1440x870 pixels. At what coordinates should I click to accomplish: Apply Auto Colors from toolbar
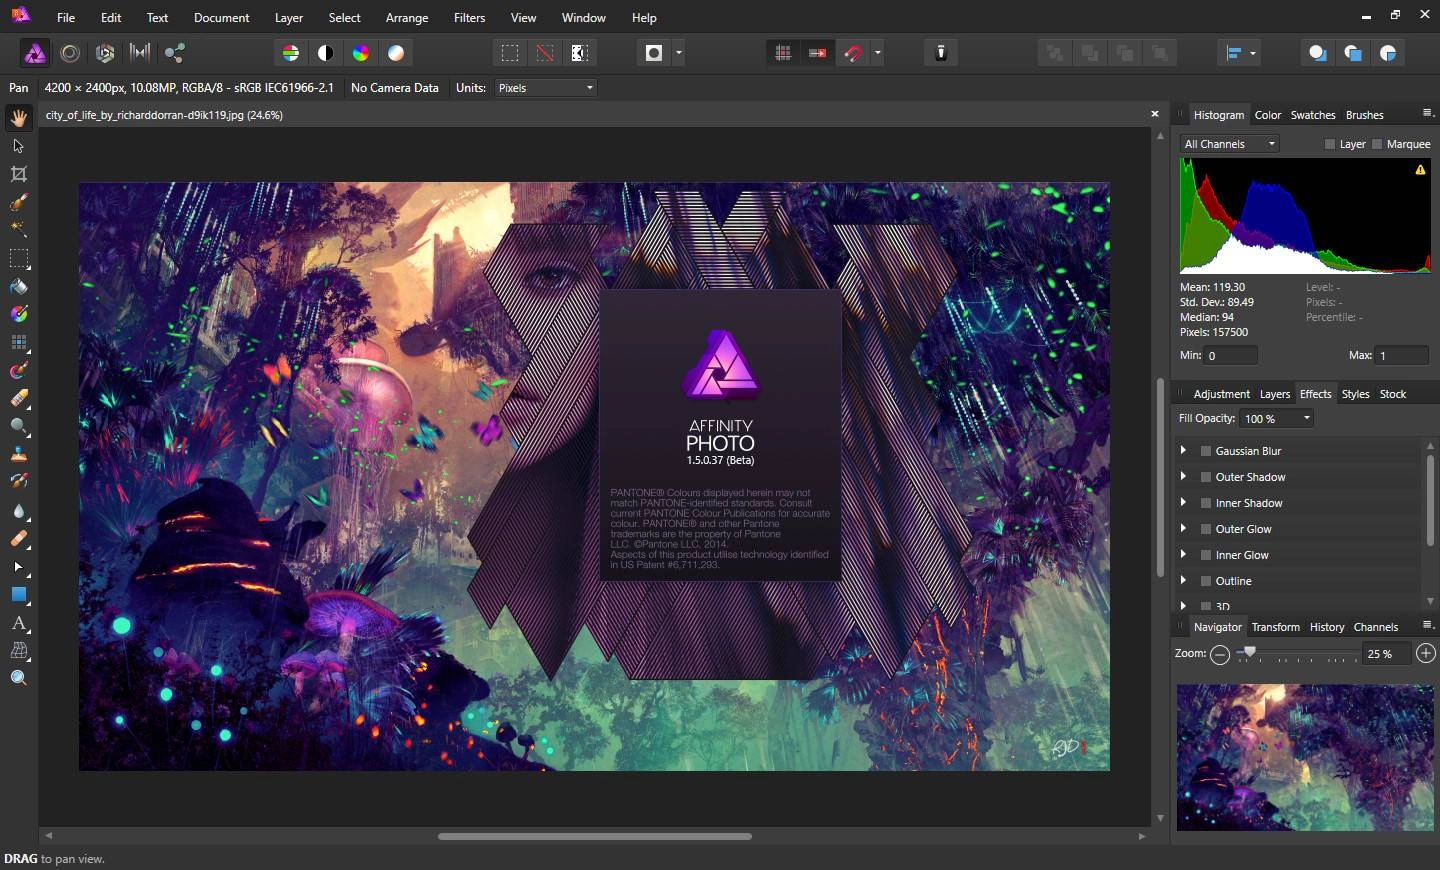click(361, 53)
